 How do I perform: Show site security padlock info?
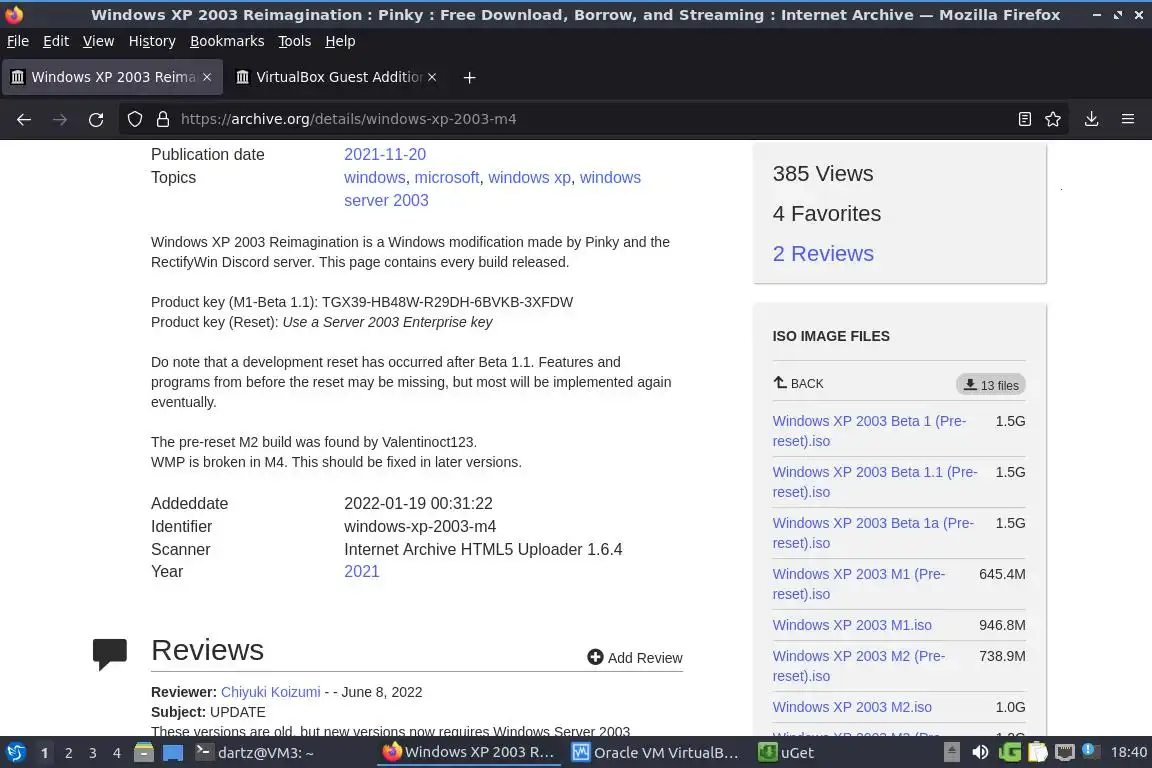click(163, 119)
